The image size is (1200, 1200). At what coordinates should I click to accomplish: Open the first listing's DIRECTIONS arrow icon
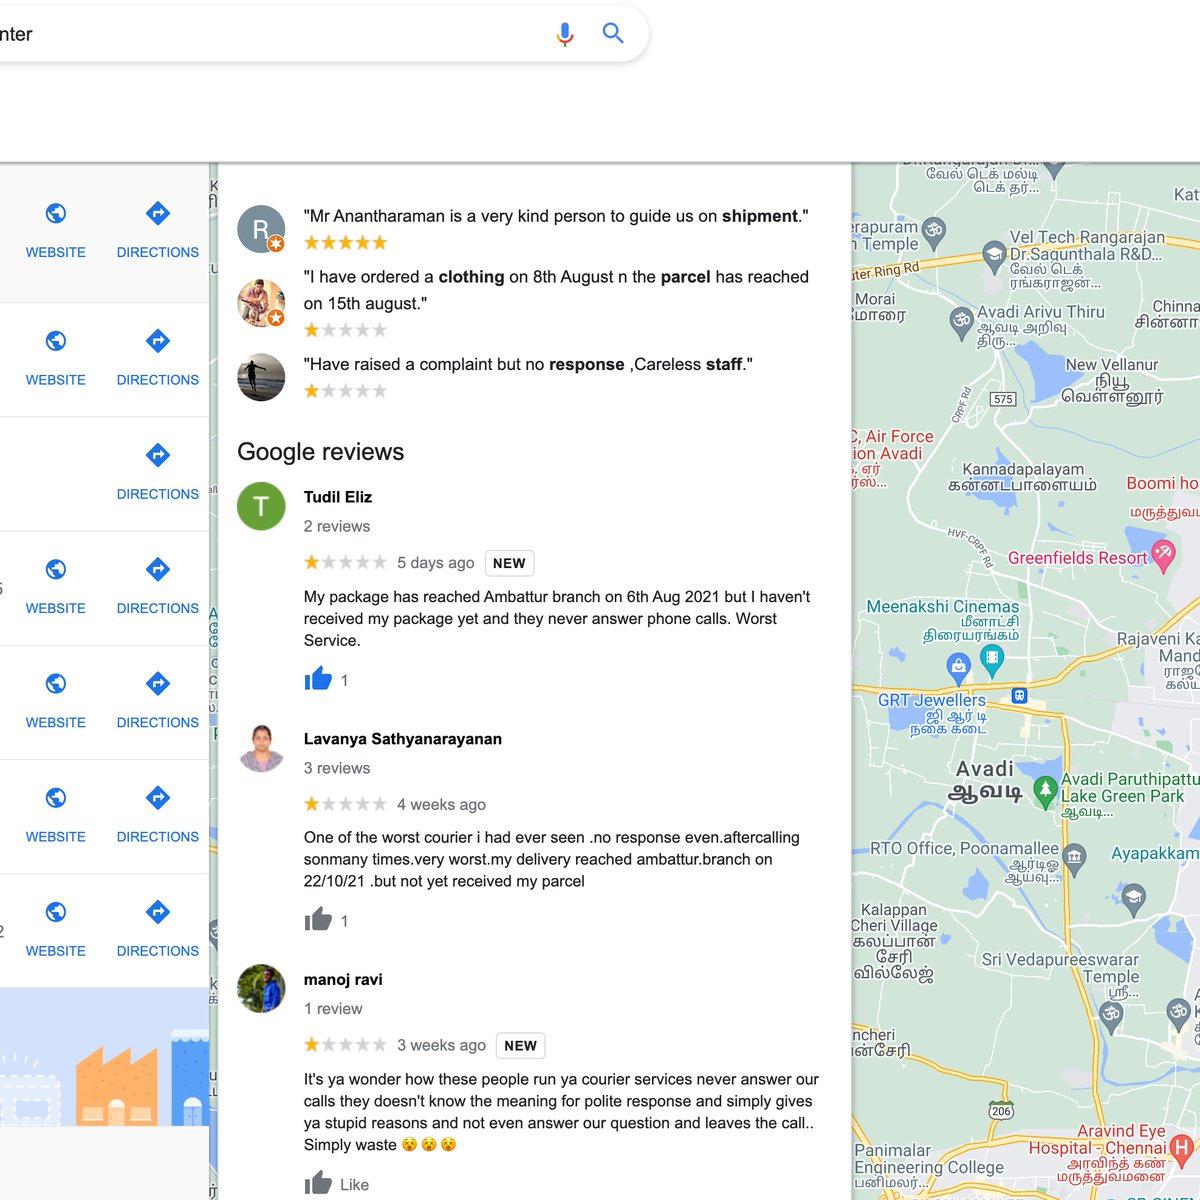(158, 213)
